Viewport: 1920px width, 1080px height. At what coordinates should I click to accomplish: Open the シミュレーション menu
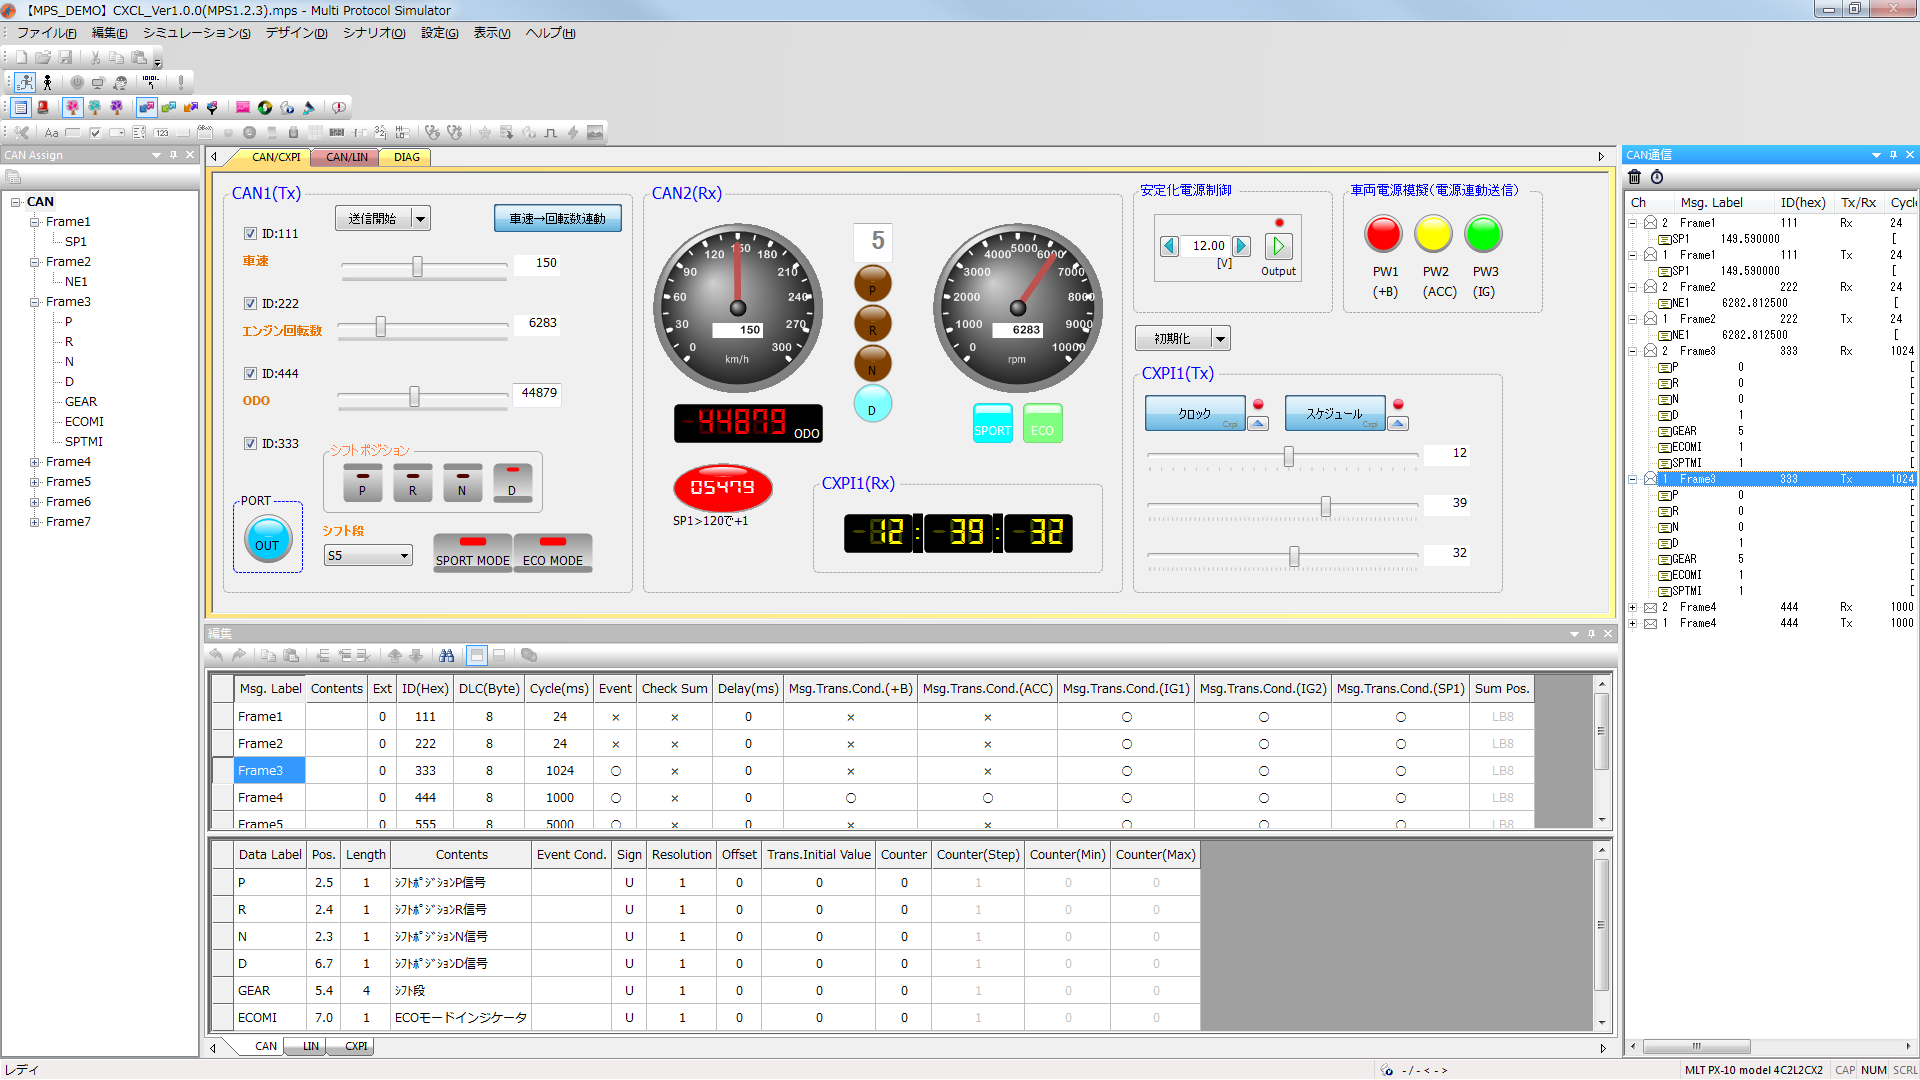pos(196,33)
